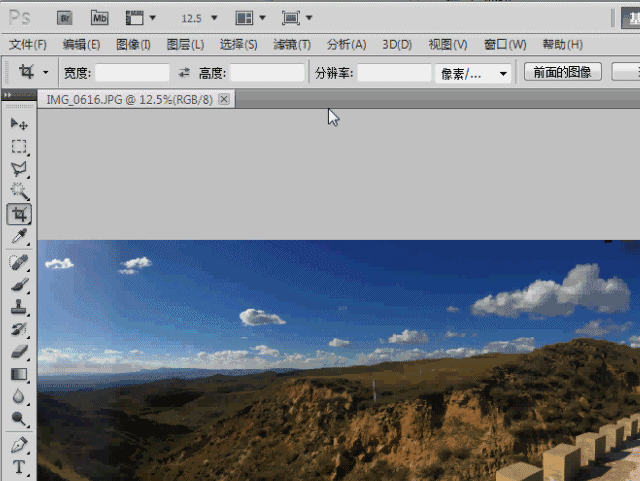Collapse the tools panel with double-arrow
Screen dimensions: 640x481
pyautogui.click(x=7, y=95)
